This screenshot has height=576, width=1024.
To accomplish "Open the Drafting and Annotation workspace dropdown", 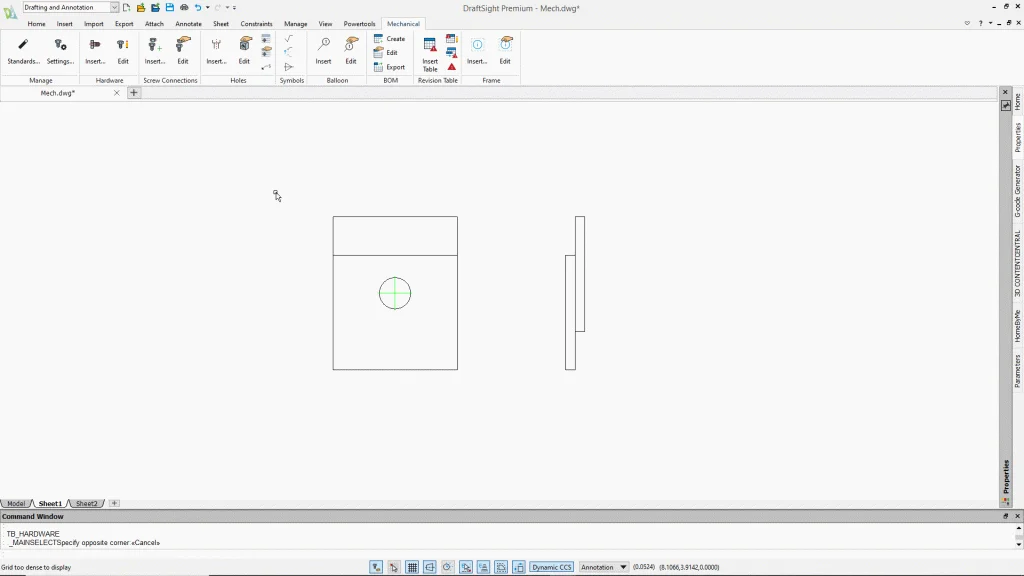I will 114,8.
